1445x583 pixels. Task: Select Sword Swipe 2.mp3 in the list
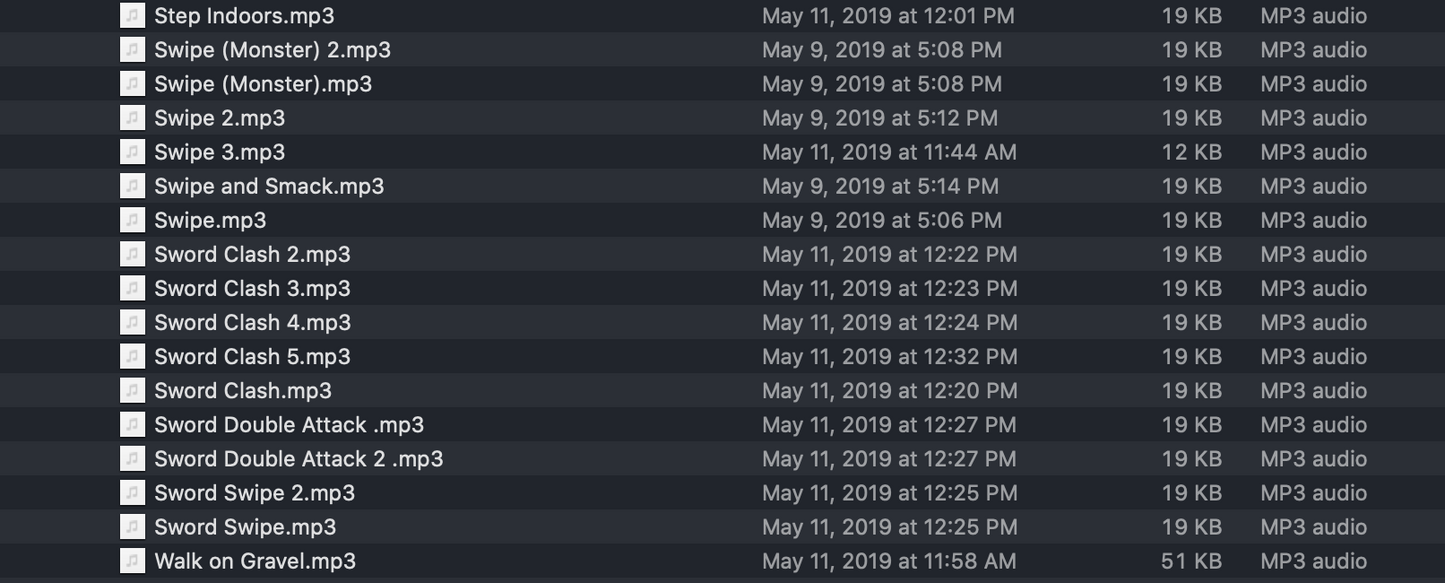pos(254,493)
